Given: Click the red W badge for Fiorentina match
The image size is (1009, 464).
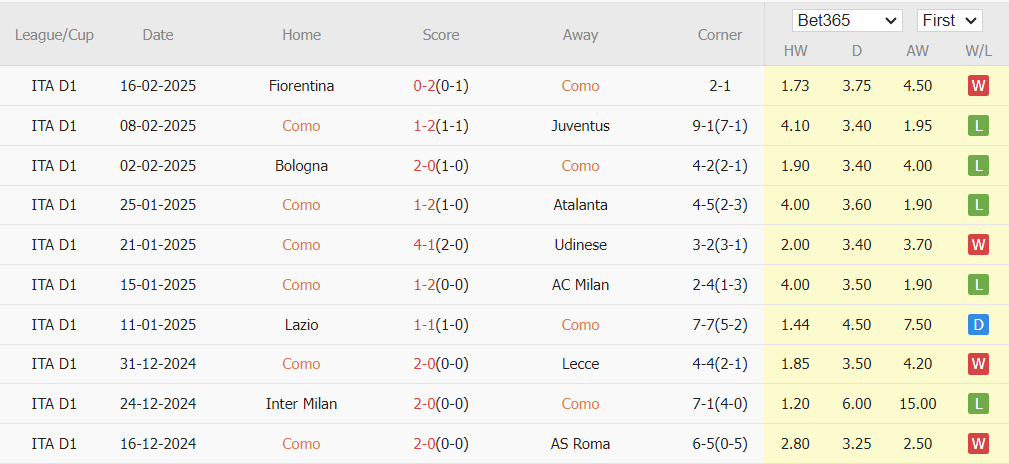Looking at the screenshot, I should point(978,86).
